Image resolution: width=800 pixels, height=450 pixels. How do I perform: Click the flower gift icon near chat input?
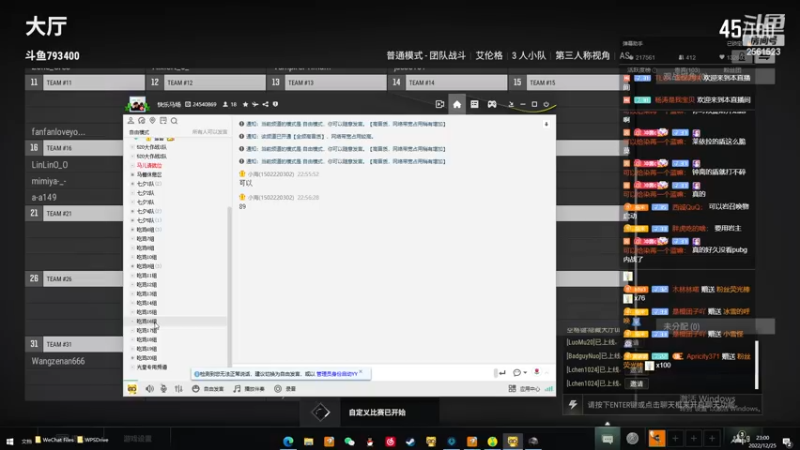[x=537, y=372]
